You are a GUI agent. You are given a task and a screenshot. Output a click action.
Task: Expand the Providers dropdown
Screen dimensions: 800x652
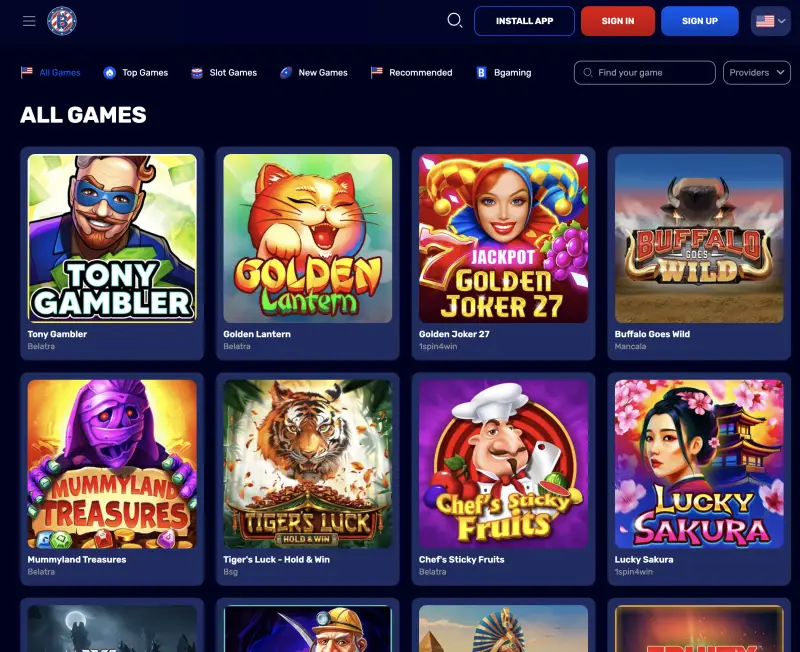(x=757, y=72)
